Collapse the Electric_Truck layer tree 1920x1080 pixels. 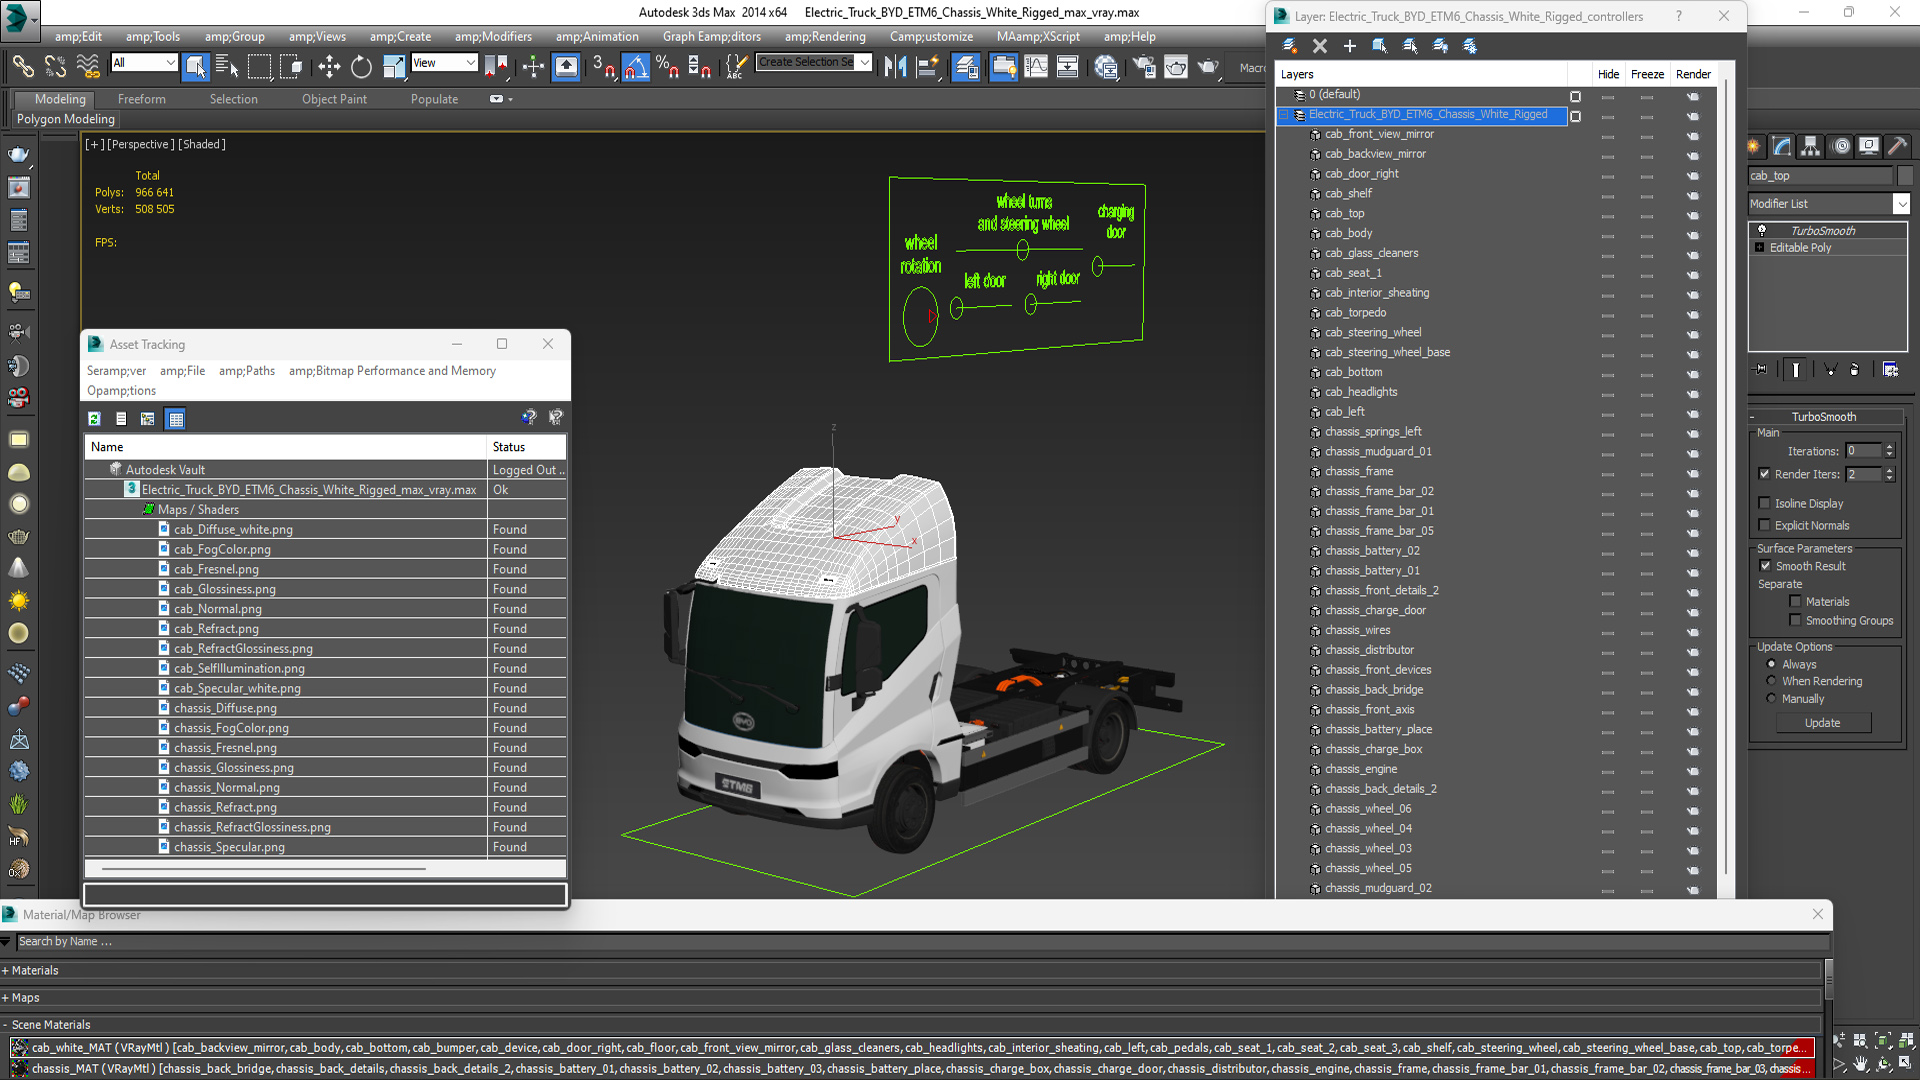tap(1283, 115)
